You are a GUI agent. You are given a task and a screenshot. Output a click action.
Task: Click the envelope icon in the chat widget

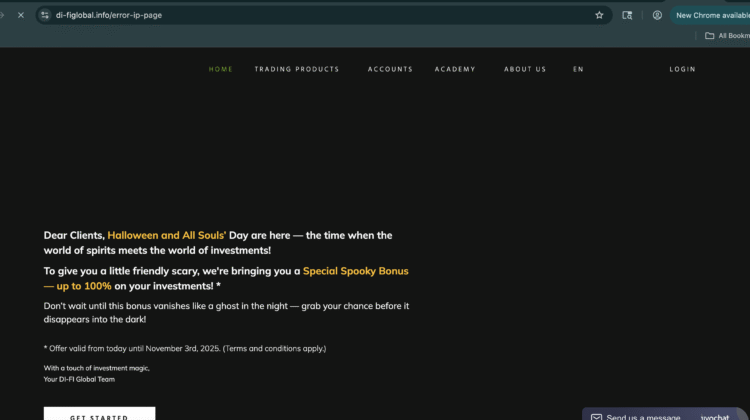coord(596,416)
